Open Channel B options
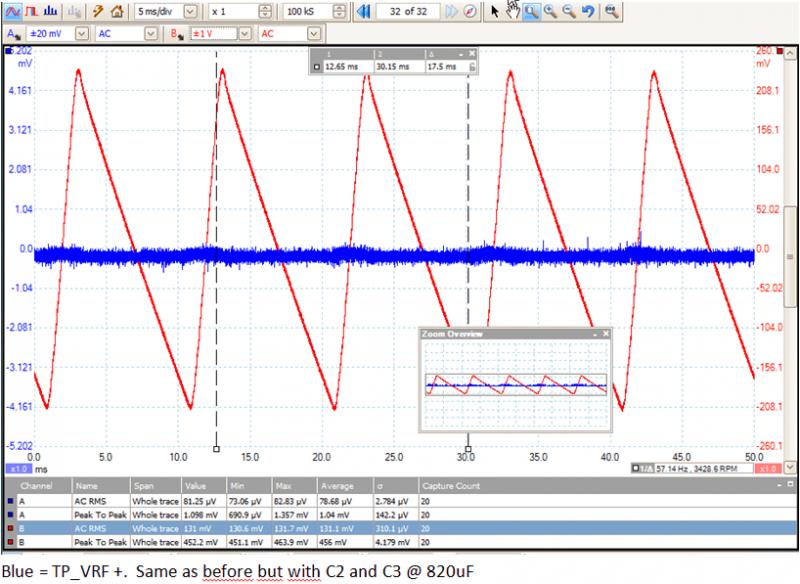The image size is (800, 584). coord(177,34)
